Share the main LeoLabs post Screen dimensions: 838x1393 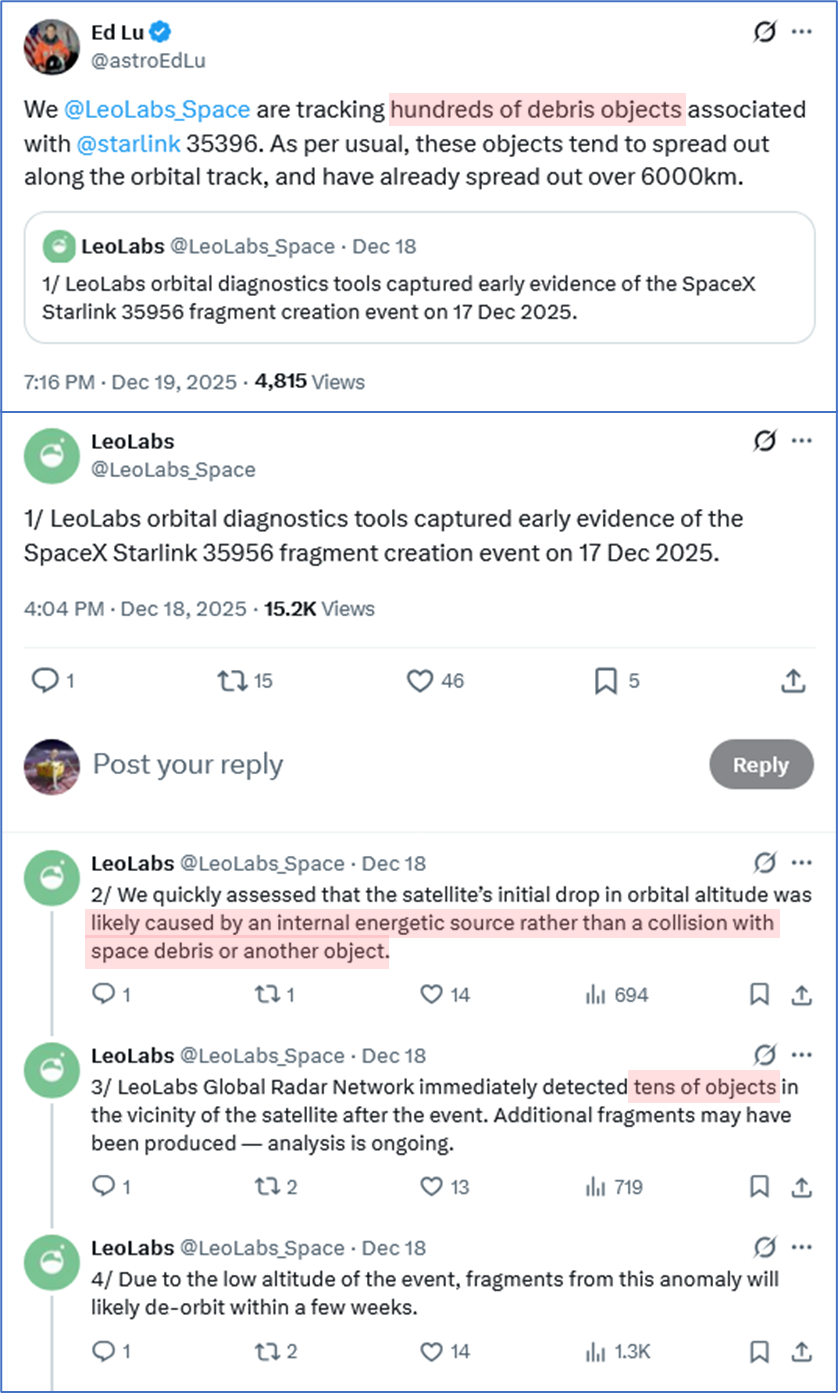[792, 681]
